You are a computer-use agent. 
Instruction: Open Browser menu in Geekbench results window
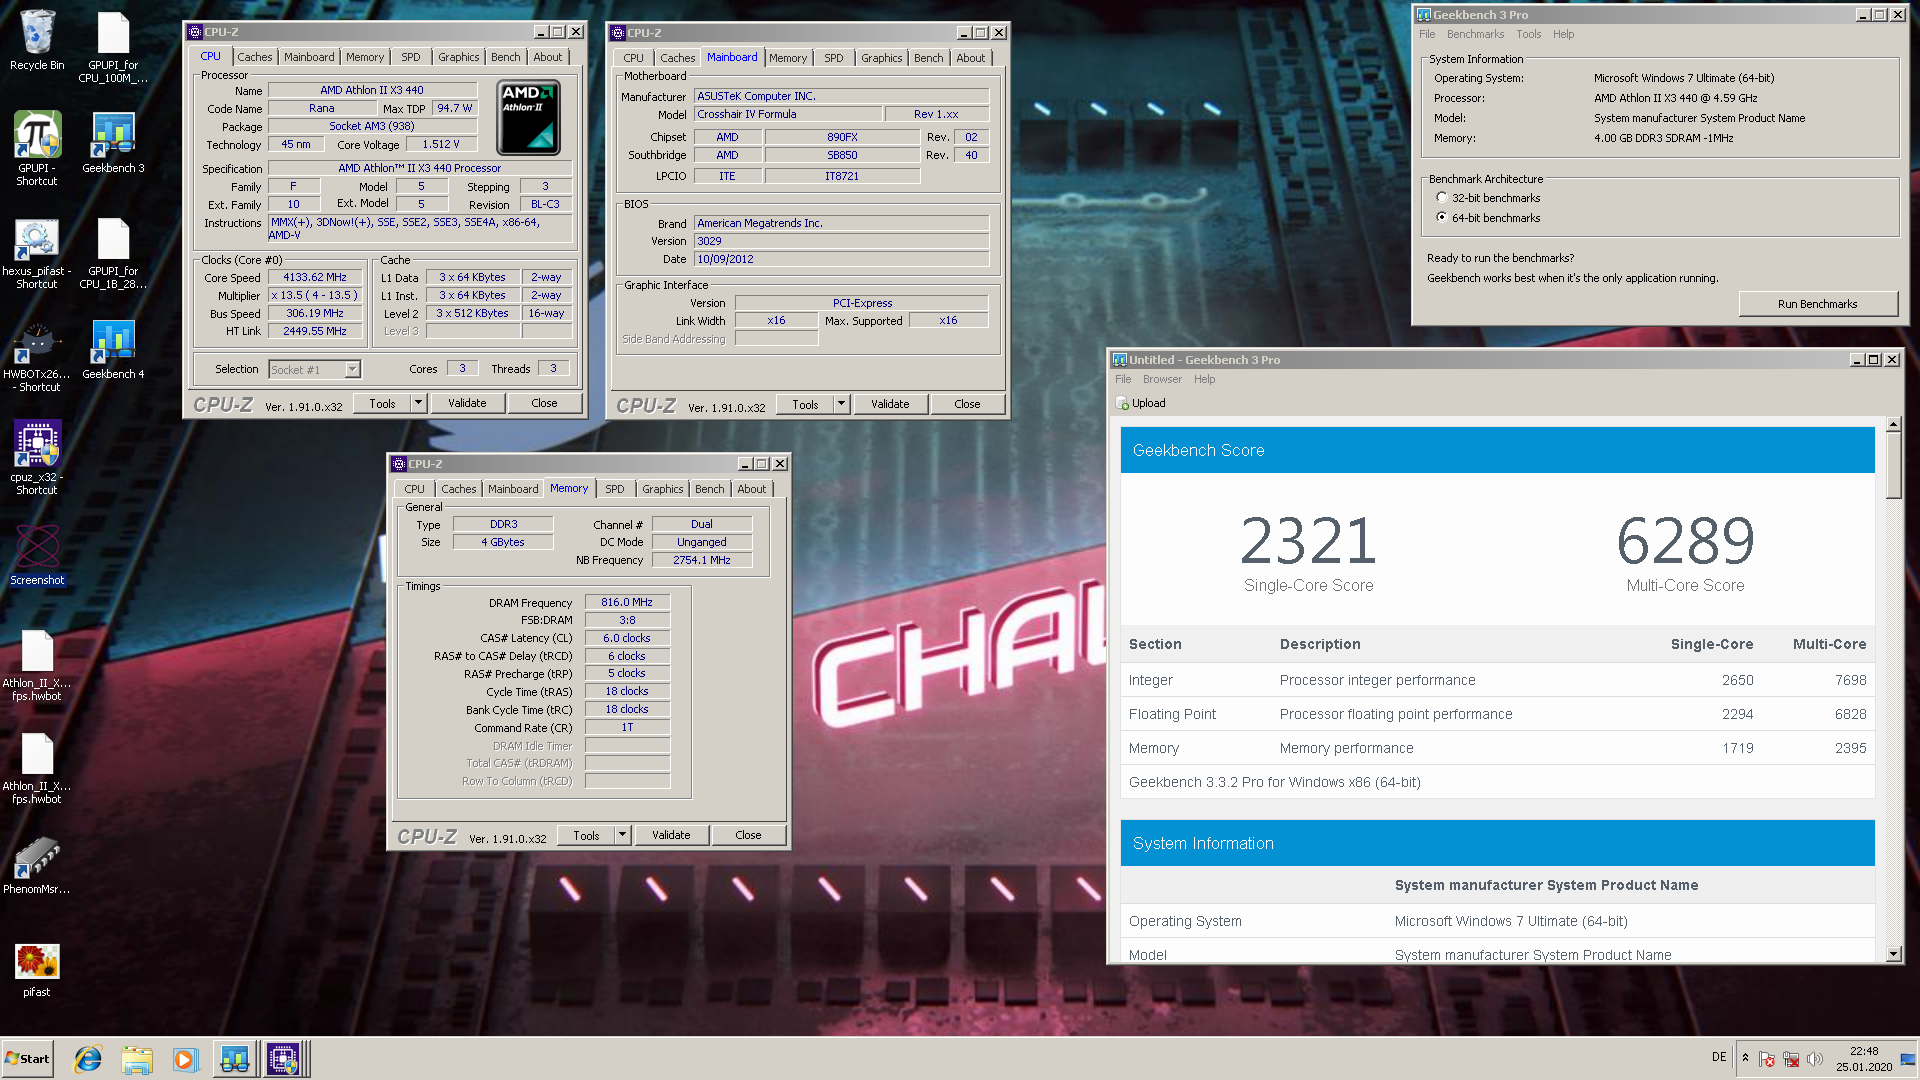click(x=1162, y=379)
